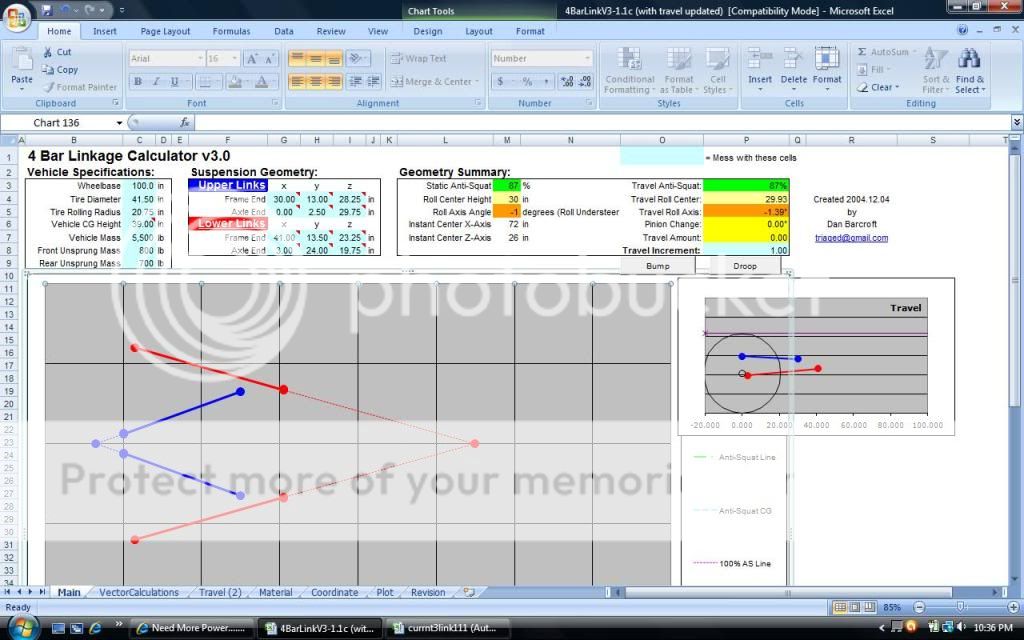Click the Office button logo
The image size is (1024, 640).
[17, 19]
